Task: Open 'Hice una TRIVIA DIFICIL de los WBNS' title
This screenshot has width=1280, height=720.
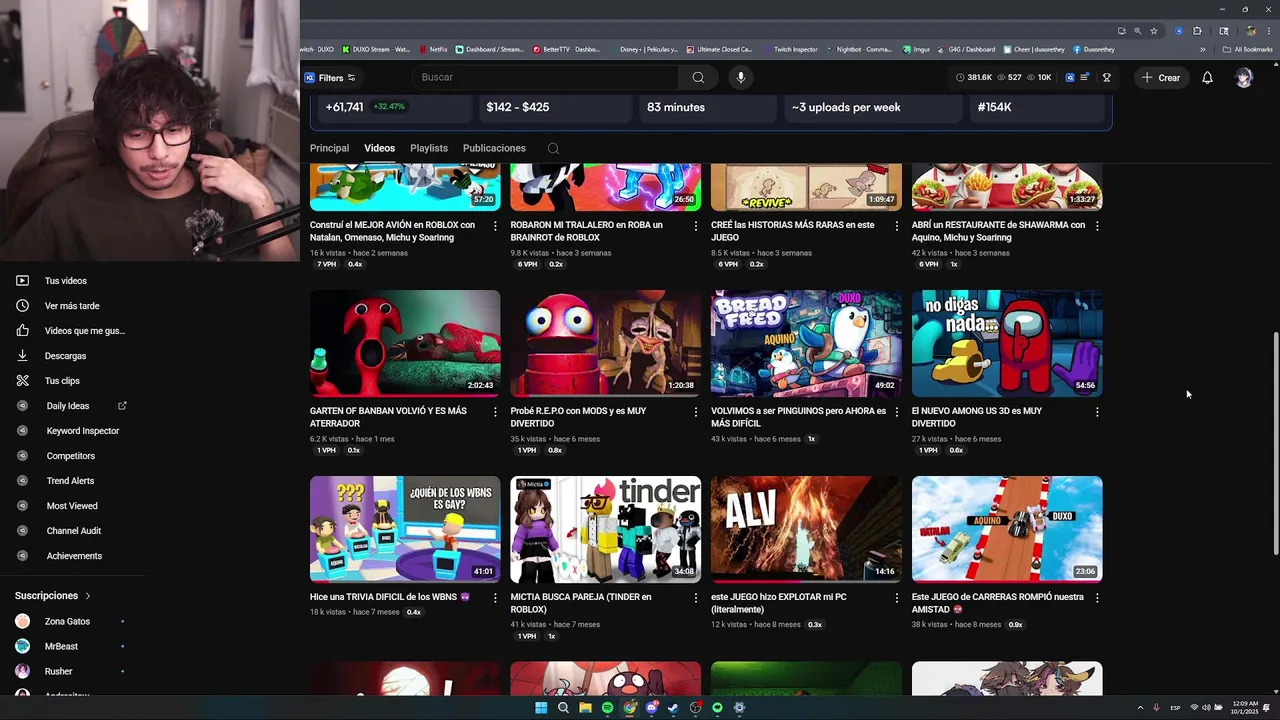Action: (390, 597)
